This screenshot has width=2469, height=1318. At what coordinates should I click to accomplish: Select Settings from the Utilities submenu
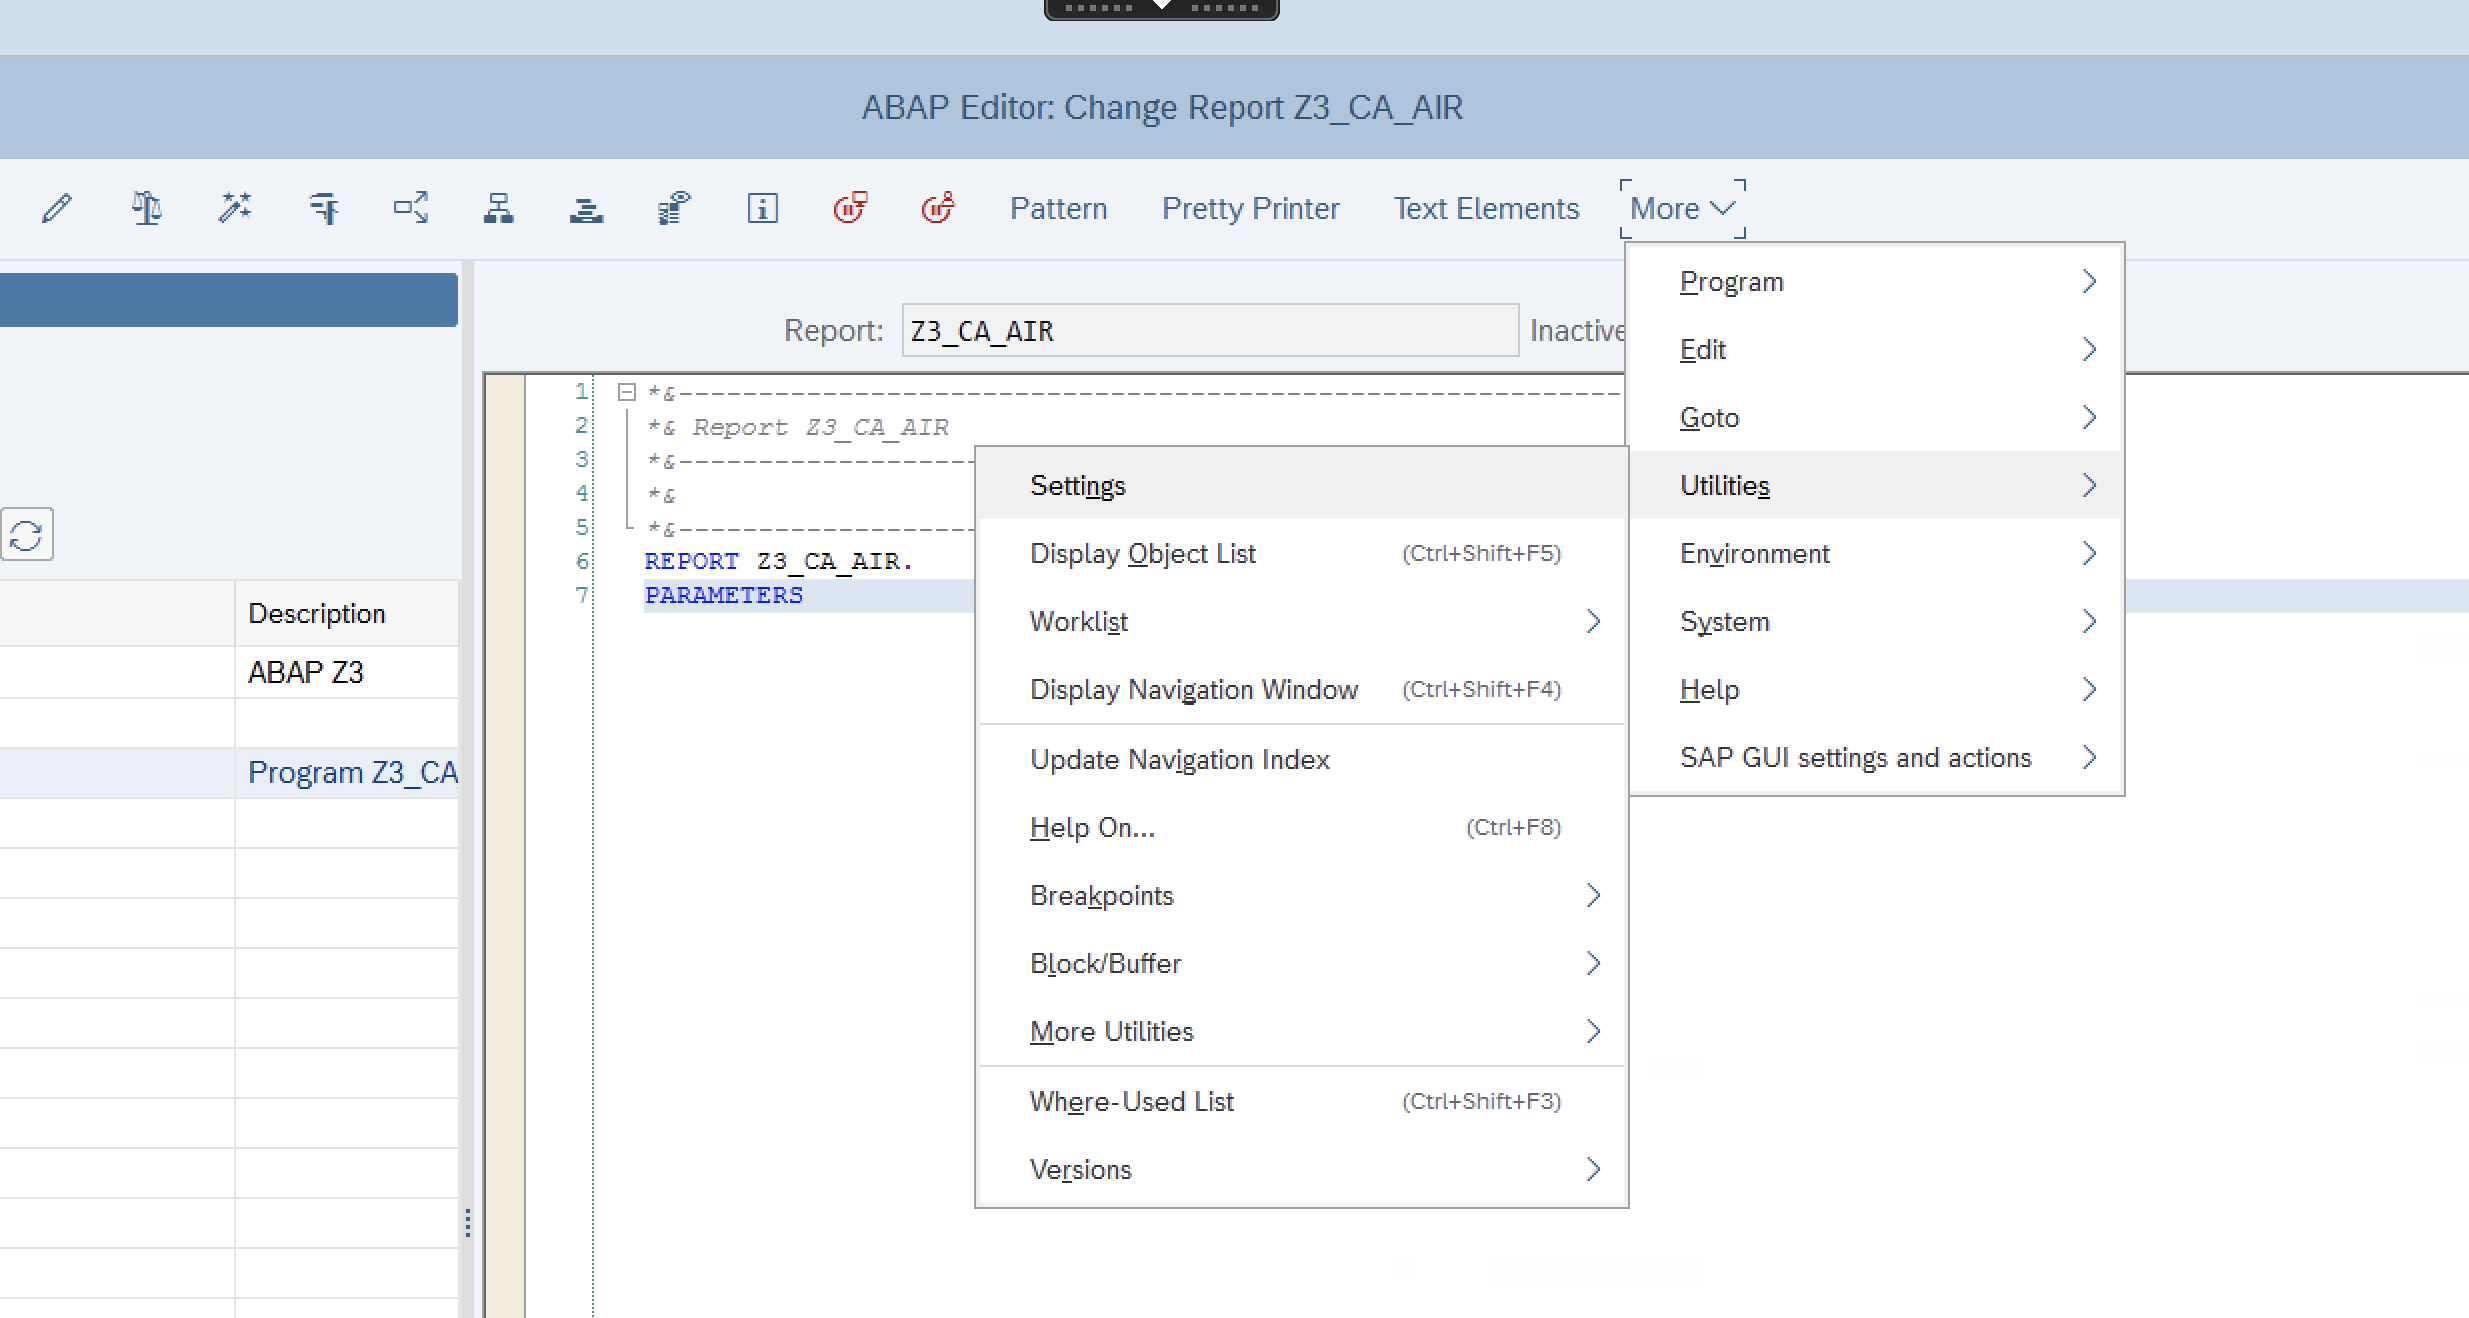(1078, 485)
